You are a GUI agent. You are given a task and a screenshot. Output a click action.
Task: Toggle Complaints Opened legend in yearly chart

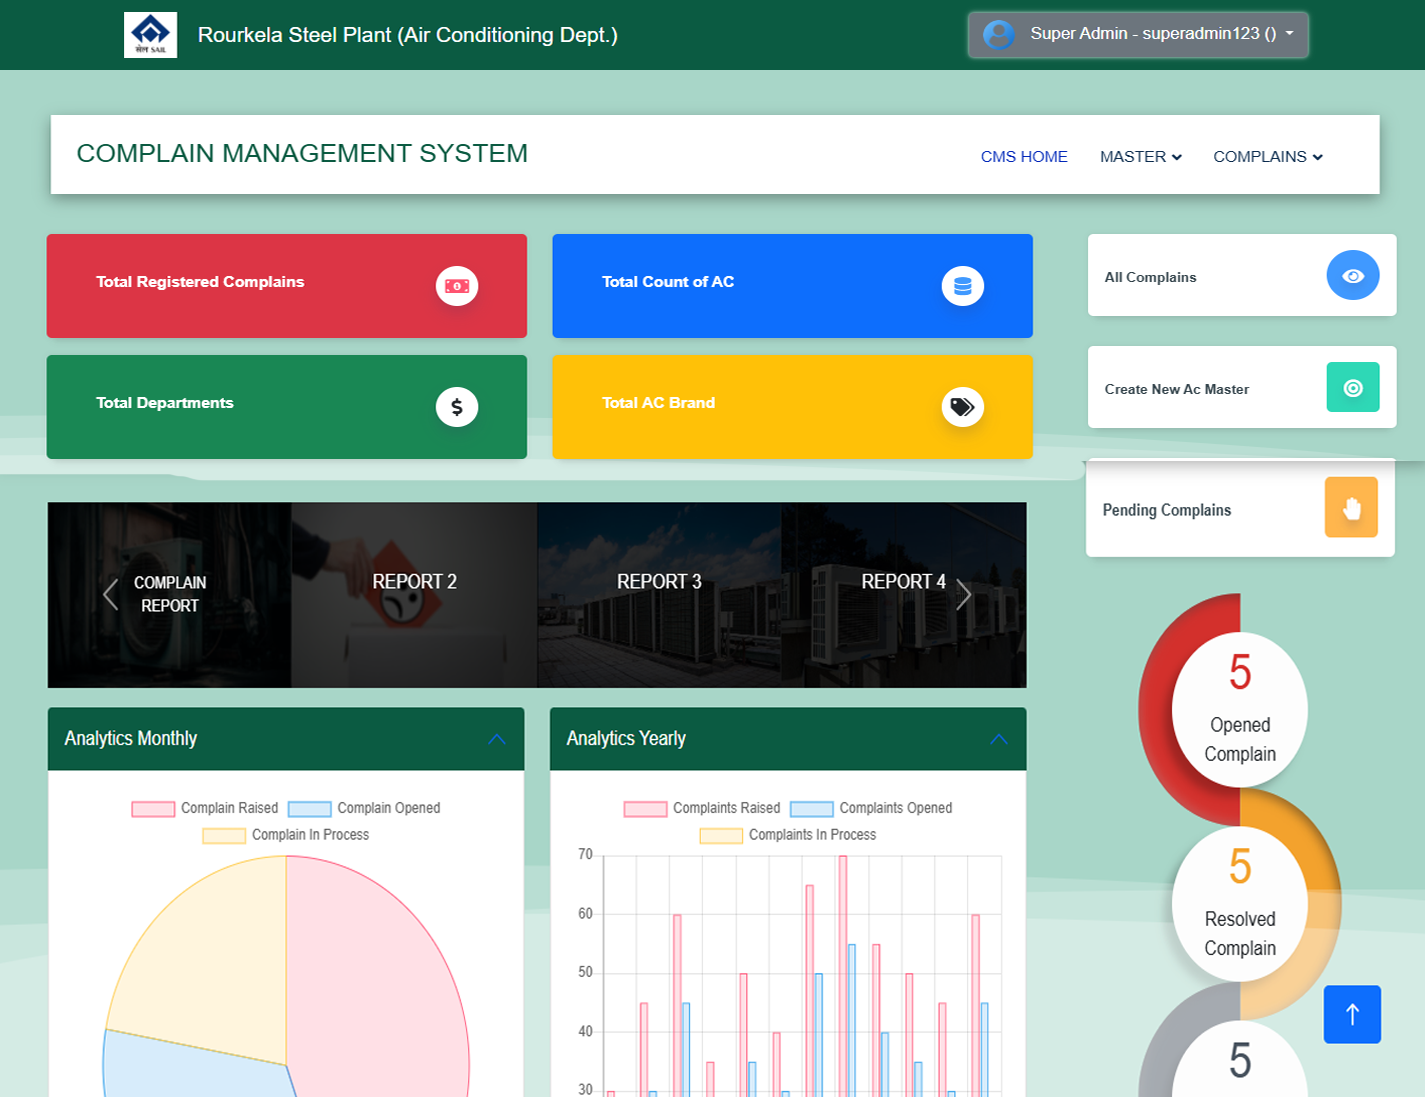(871, 808)
